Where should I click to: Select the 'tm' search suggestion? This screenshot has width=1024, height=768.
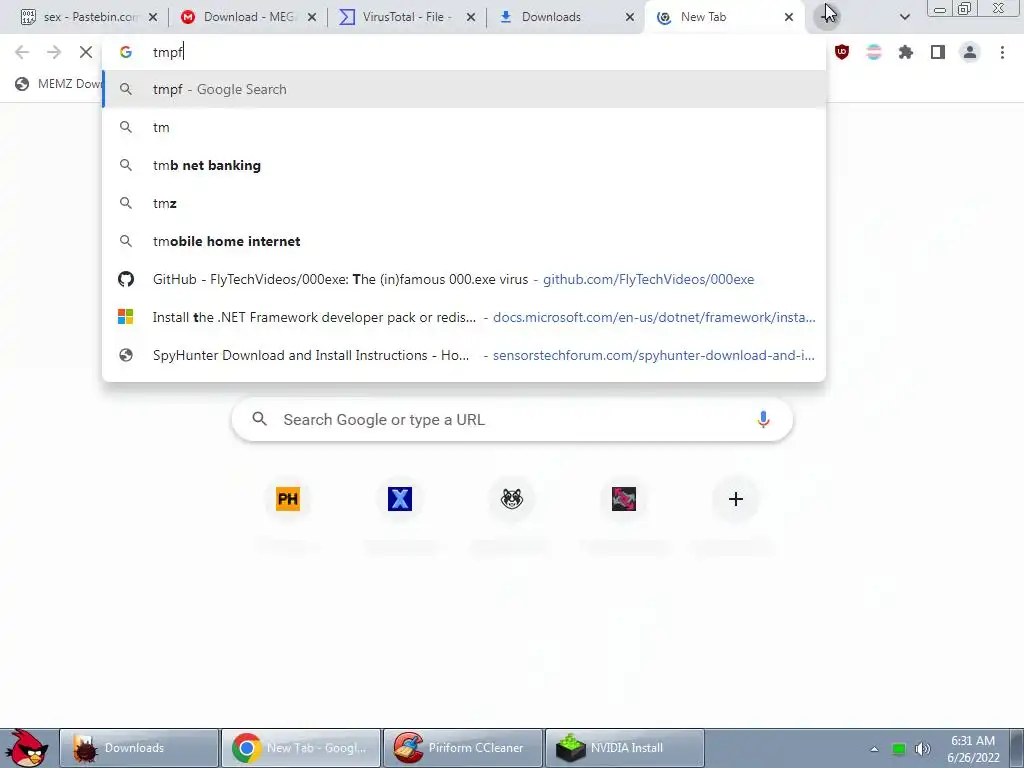coord(464,127)
